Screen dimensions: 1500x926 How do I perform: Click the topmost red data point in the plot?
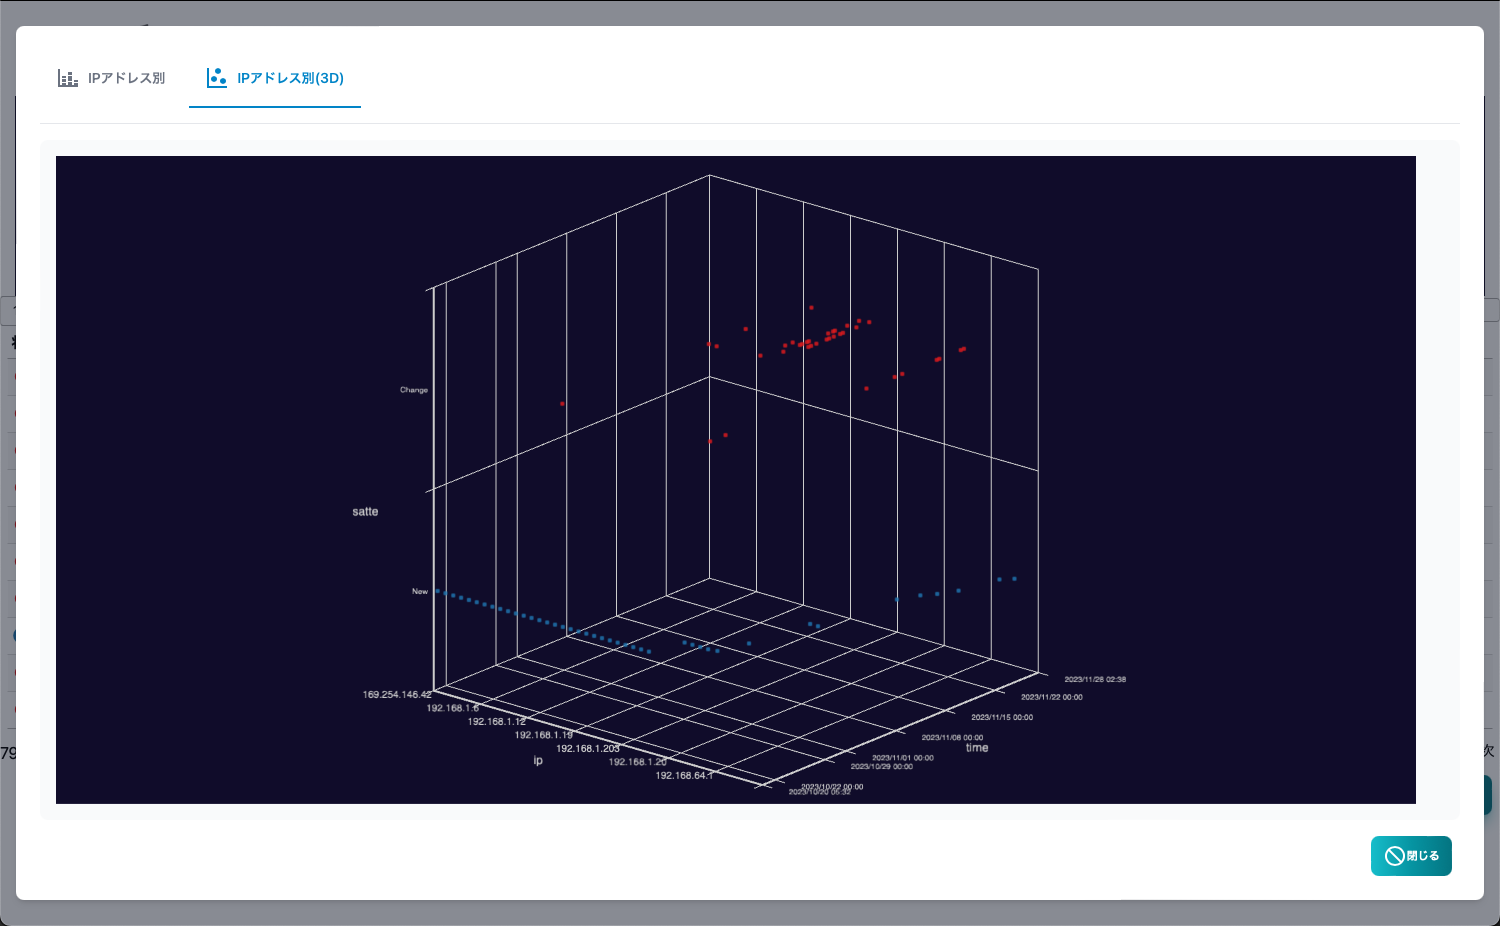[811, 307]
